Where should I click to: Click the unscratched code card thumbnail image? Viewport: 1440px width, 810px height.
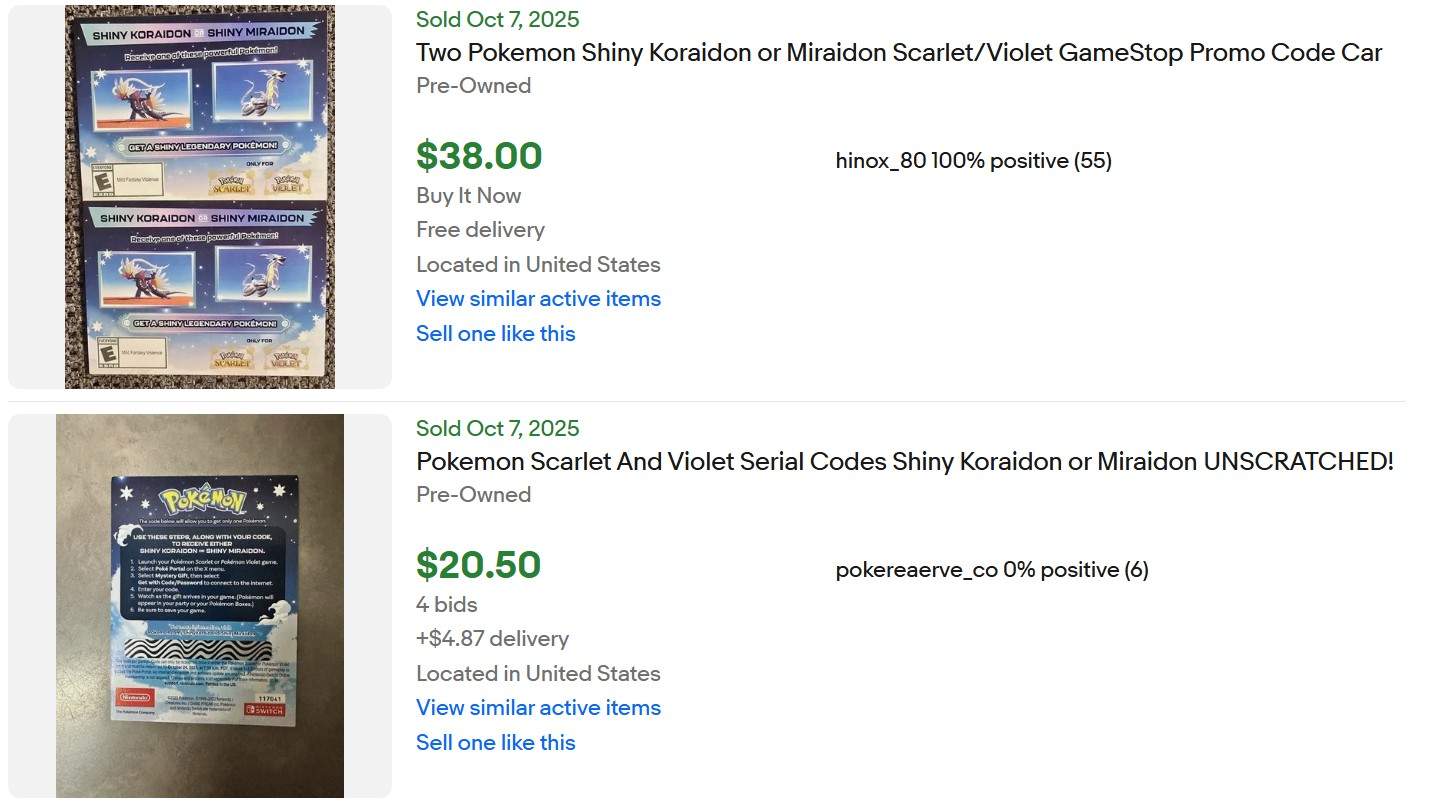pyautogui.click(x=200, y=605)
